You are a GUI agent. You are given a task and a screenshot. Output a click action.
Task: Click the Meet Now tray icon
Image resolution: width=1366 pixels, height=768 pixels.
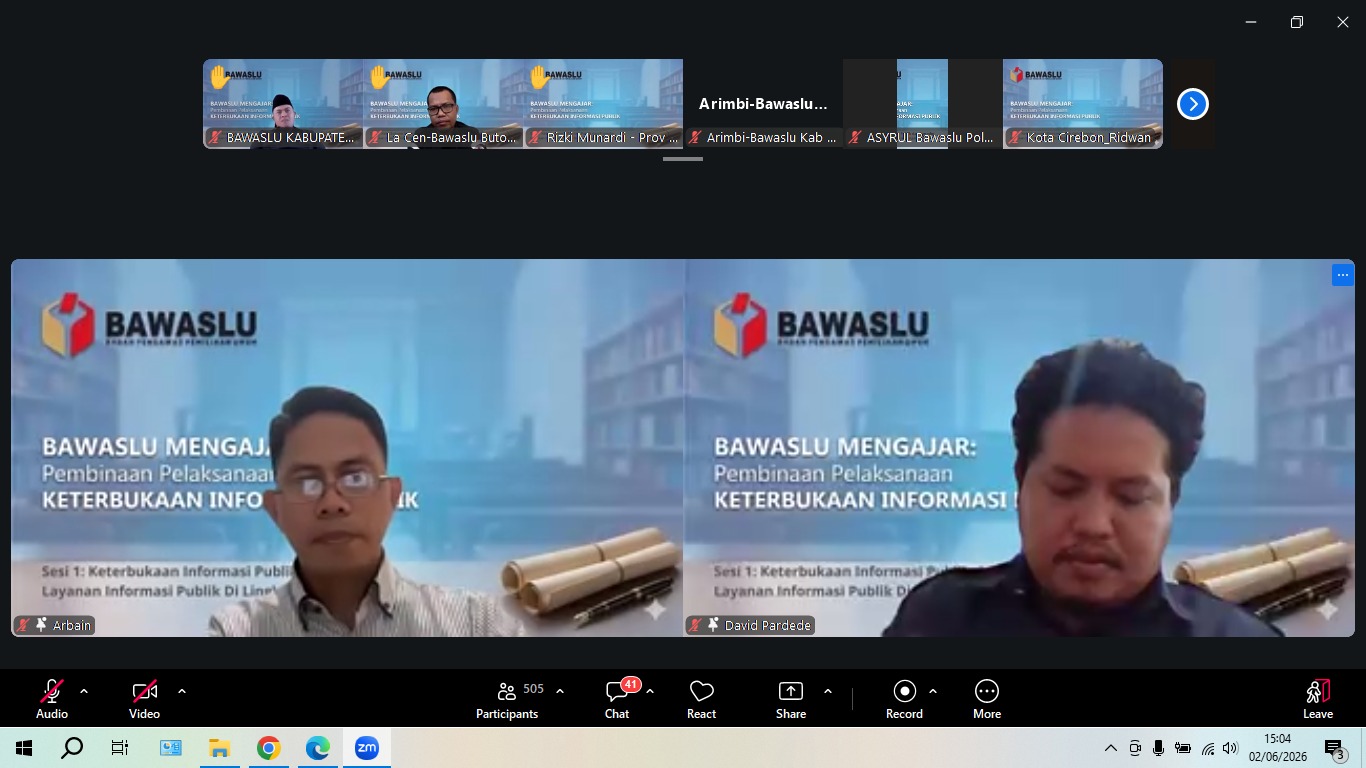1135,748
